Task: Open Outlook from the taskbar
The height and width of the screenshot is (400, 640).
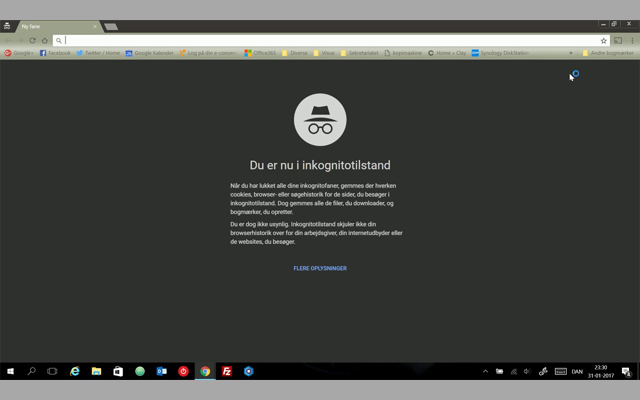Action: pyautogui.click(x=161, y=371)
